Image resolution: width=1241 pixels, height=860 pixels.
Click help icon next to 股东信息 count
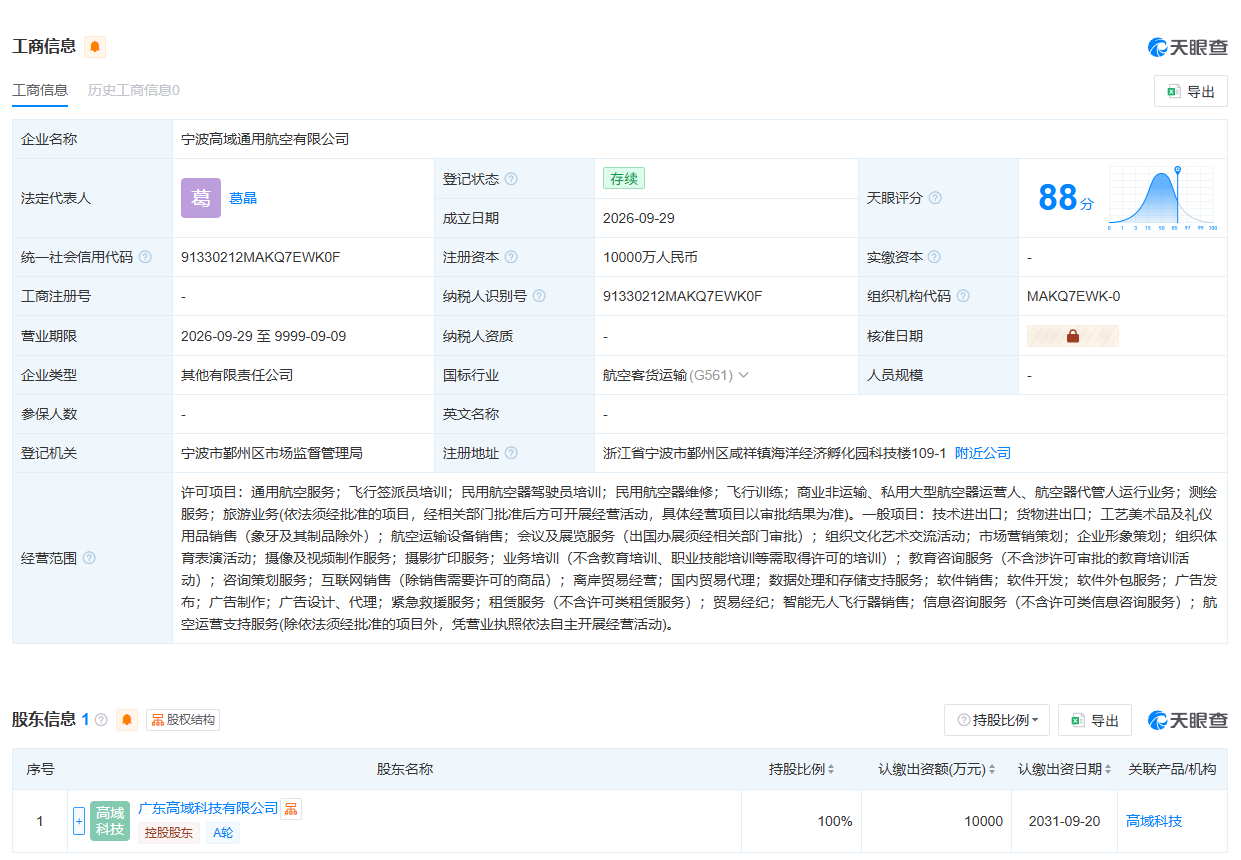click(101, 720)
